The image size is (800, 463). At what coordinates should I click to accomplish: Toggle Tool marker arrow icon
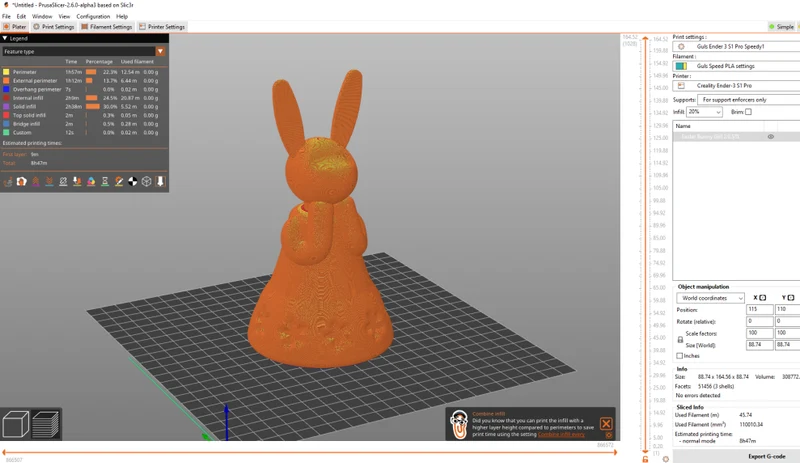[160, 181]
